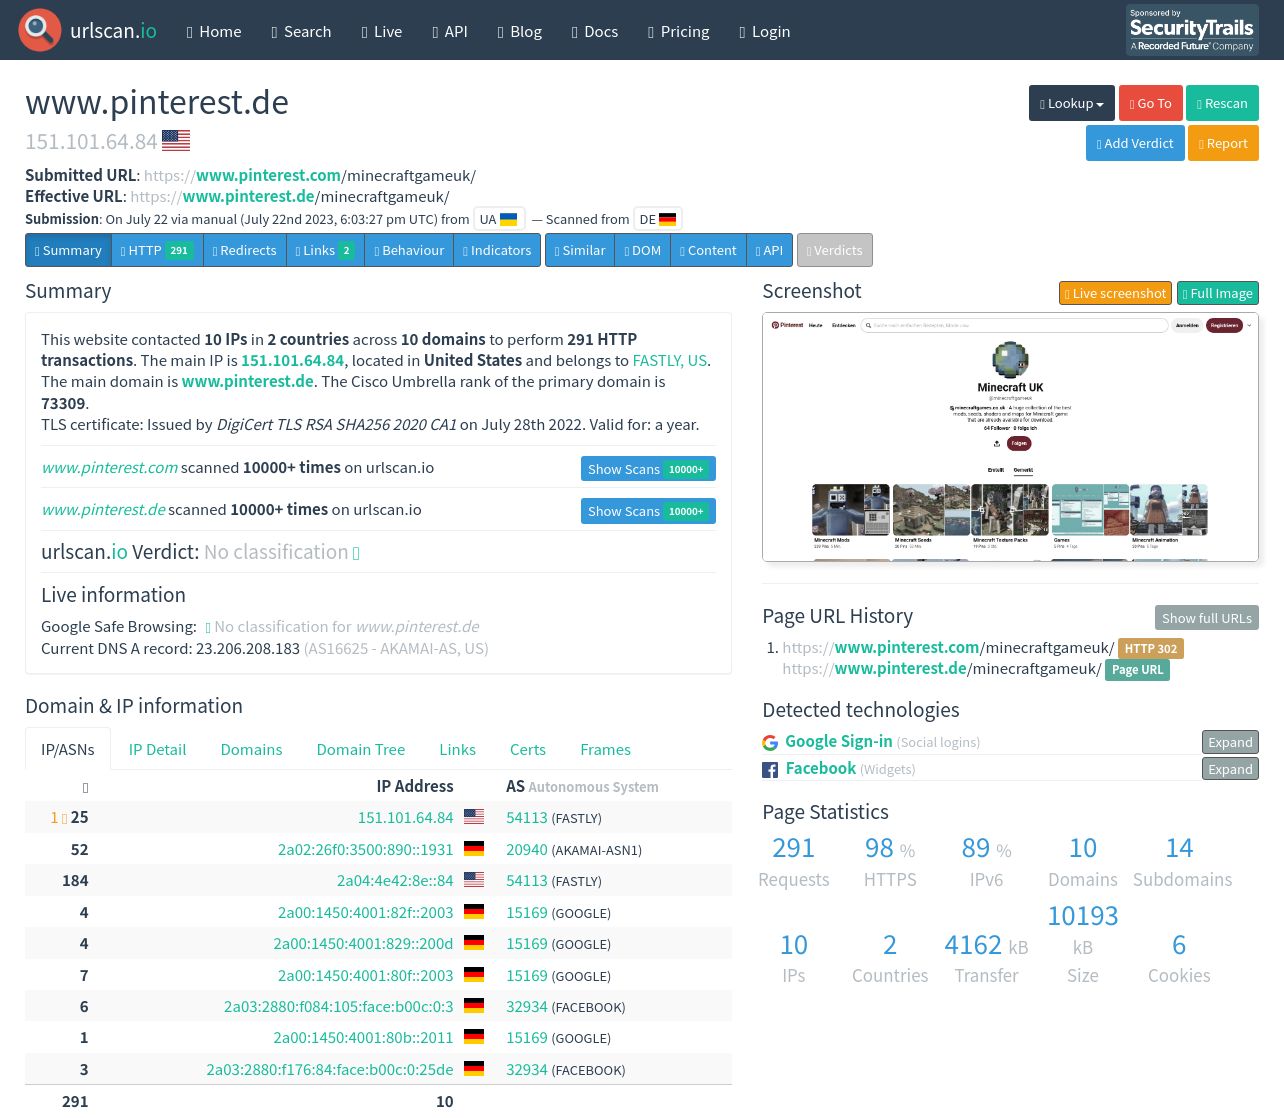Image resolution: width=1284 pixels, height=1118 pixels.
Task: Open the main IP link 151.101.64.84 in summary
Action: coord(292,360)
